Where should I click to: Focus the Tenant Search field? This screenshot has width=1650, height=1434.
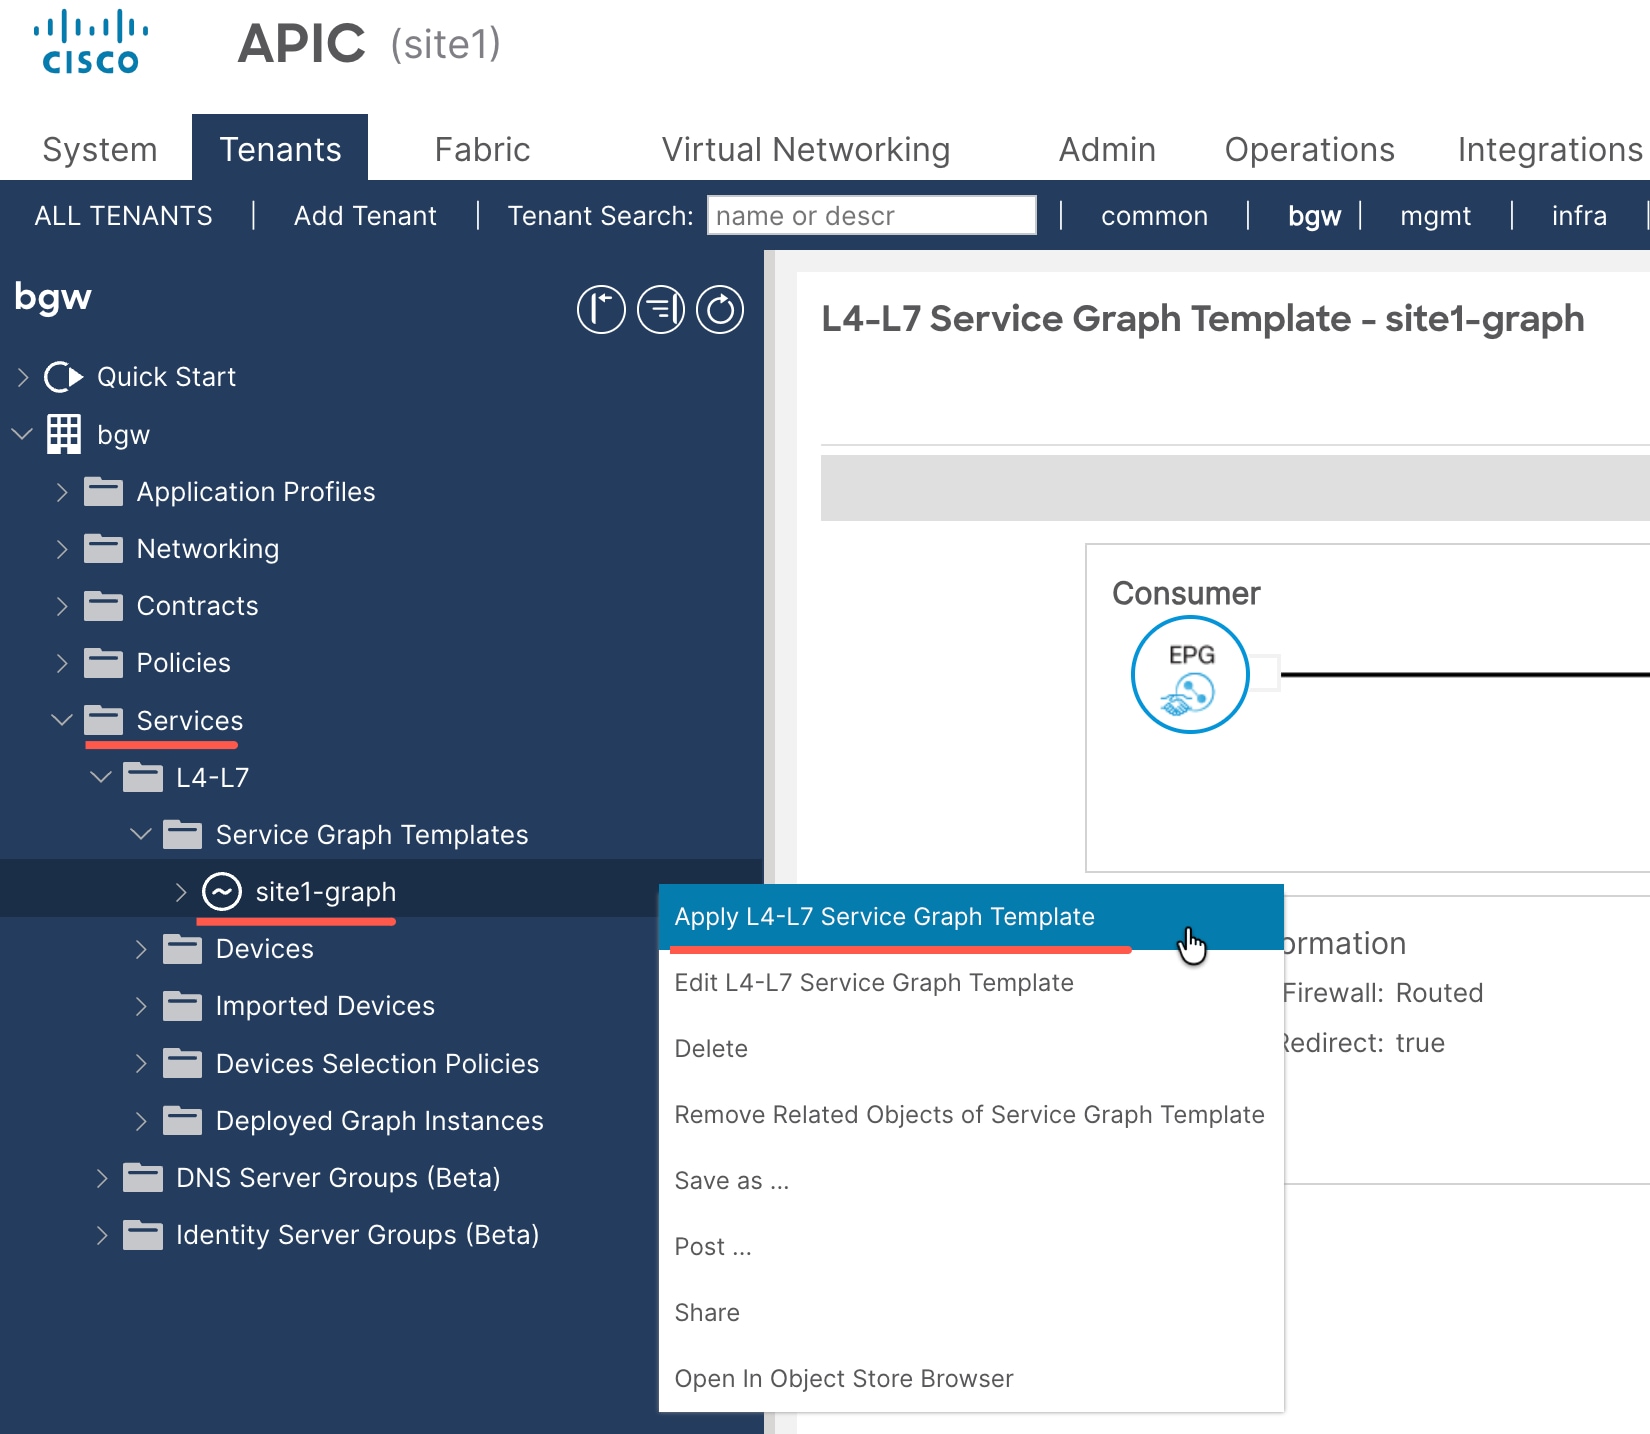pyautogui.click(x=872, y=215)
